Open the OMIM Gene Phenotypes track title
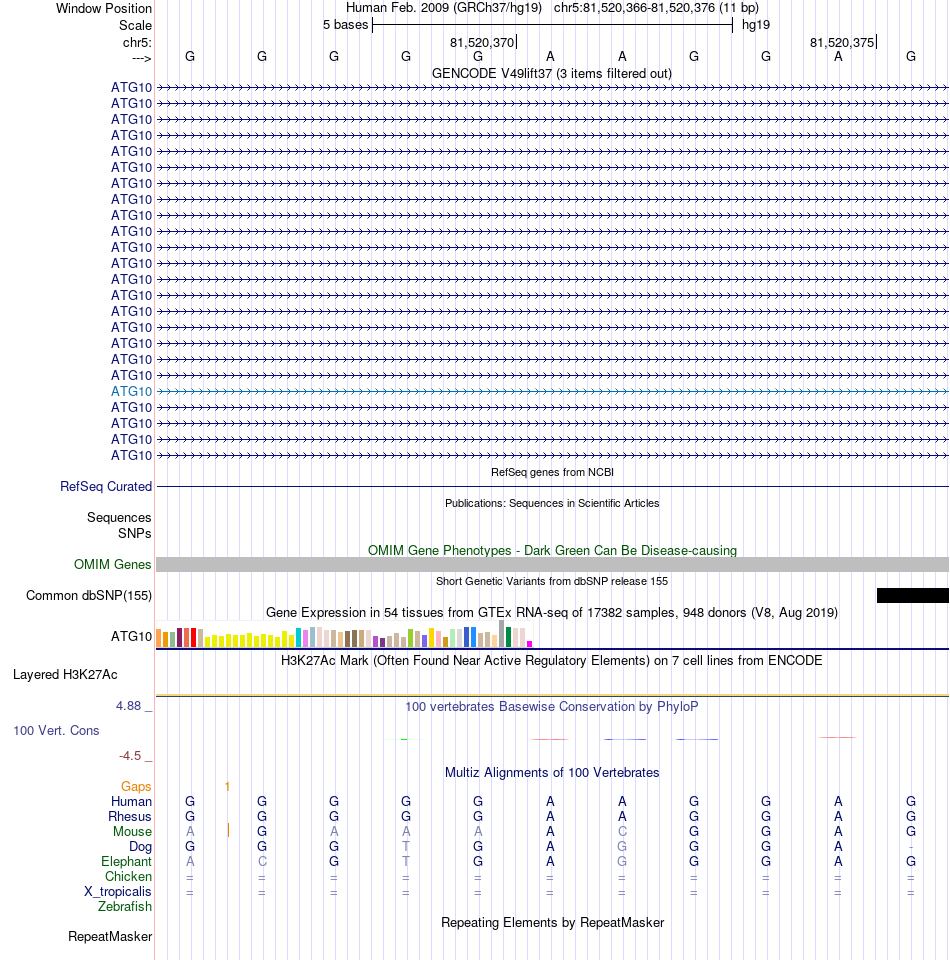The width and height of the screenshot is (950, 960). click(552, 550)
